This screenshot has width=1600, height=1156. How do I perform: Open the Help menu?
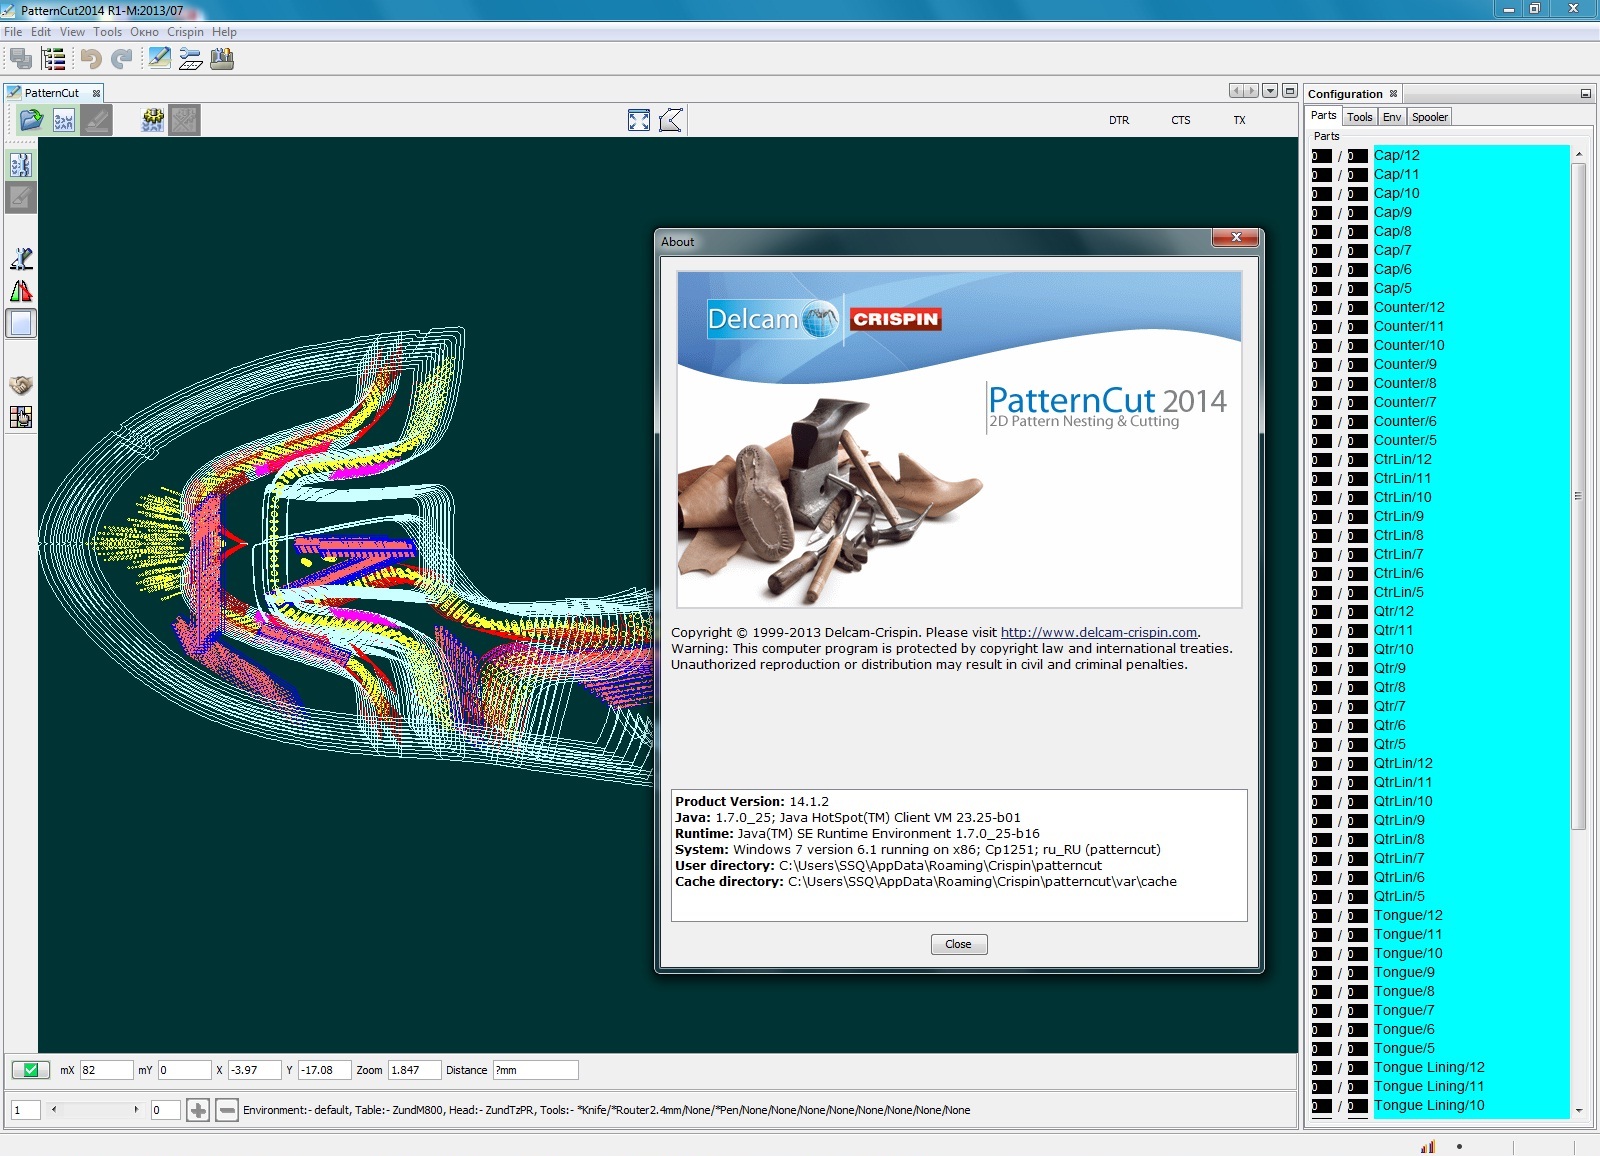tap(224, 32)
